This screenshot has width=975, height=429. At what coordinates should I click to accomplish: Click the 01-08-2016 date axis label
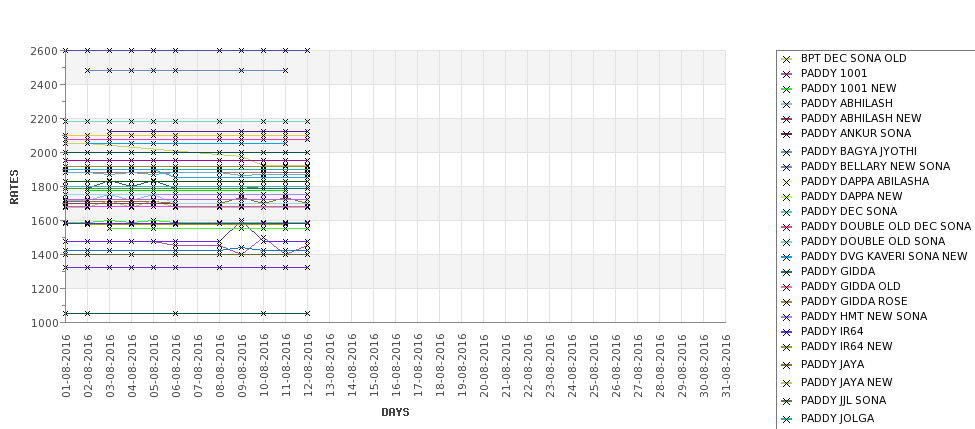[67, 366]
